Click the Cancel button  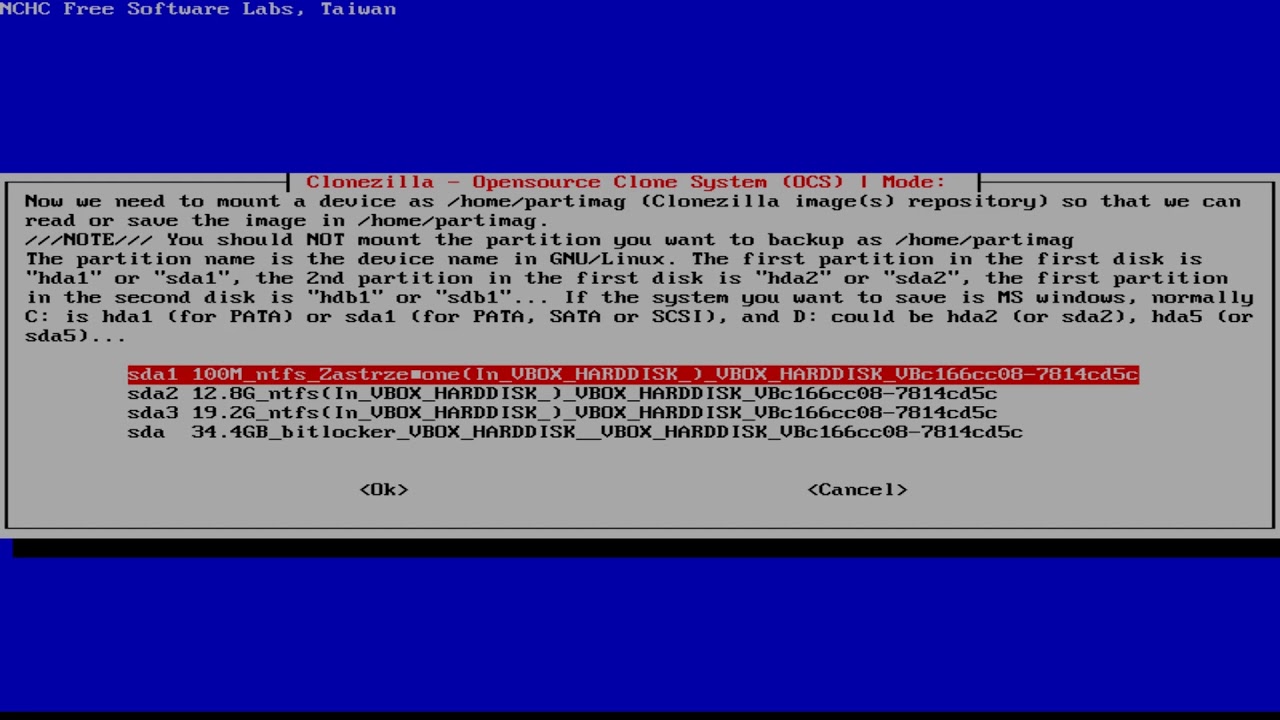coord(857,489)
